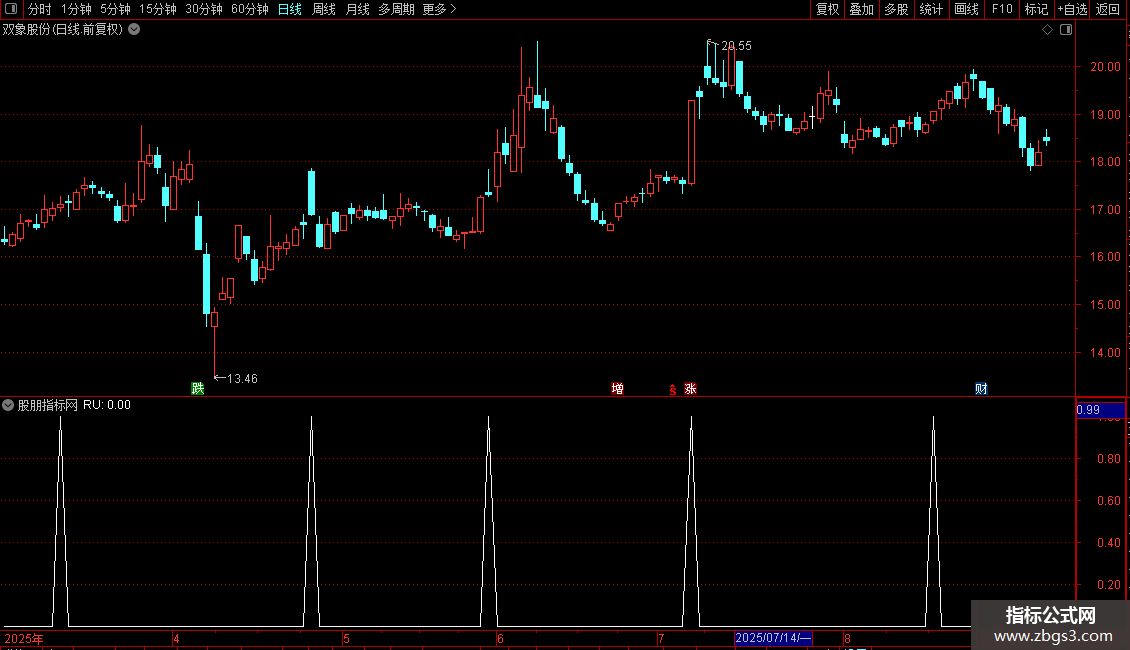This screenshot has height=650, width=1130.
Task: Open the 统计 statistics tool
Action: click(930, 9)
